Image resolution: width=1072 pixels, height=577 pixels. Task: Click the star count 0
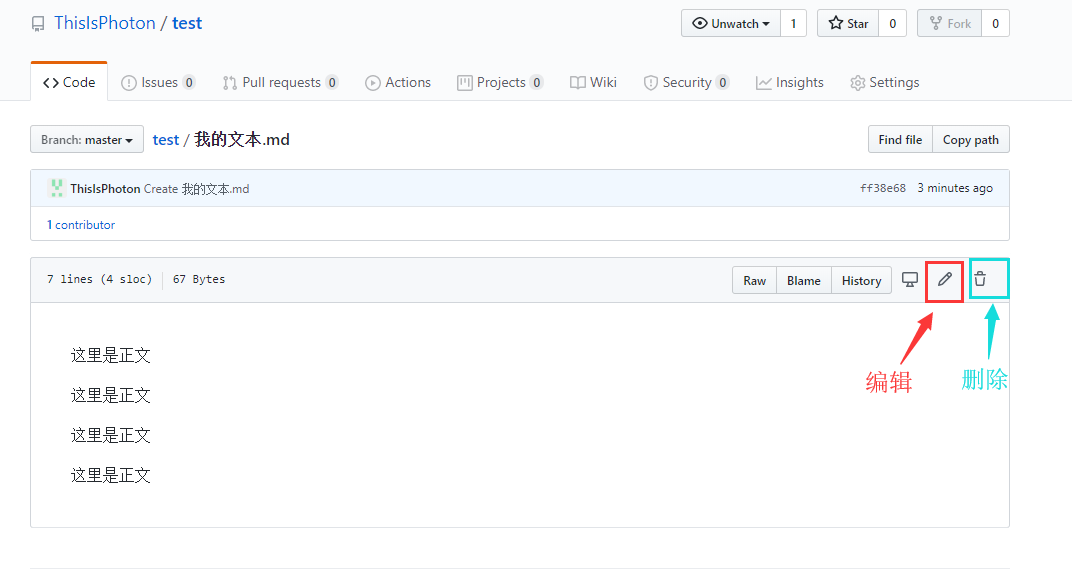(892, 23)
